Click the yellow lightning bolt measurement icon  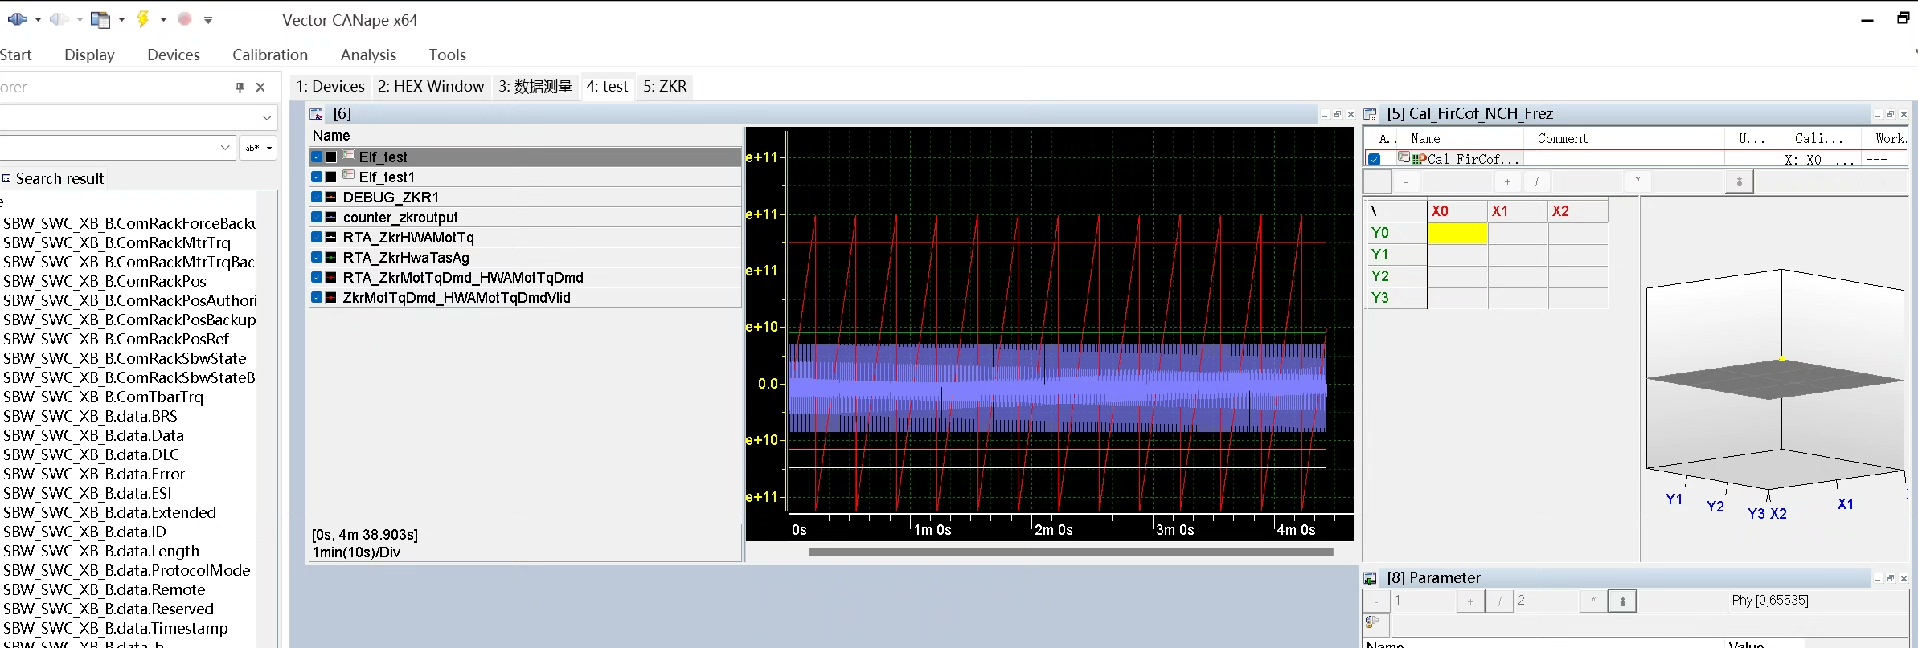coord(143,19)
